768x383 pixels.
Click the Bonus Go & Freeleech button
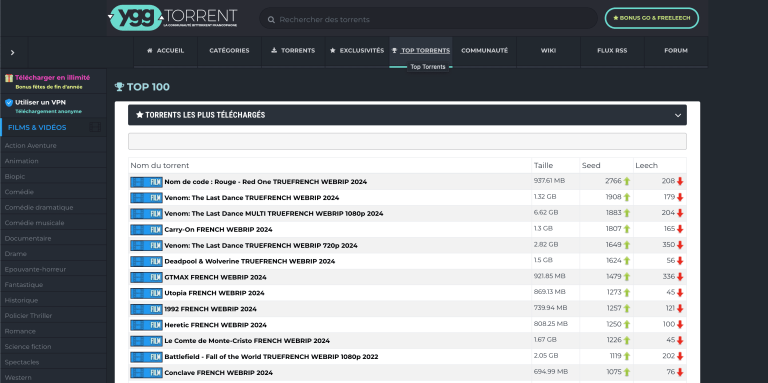click(x=651, y=18)
